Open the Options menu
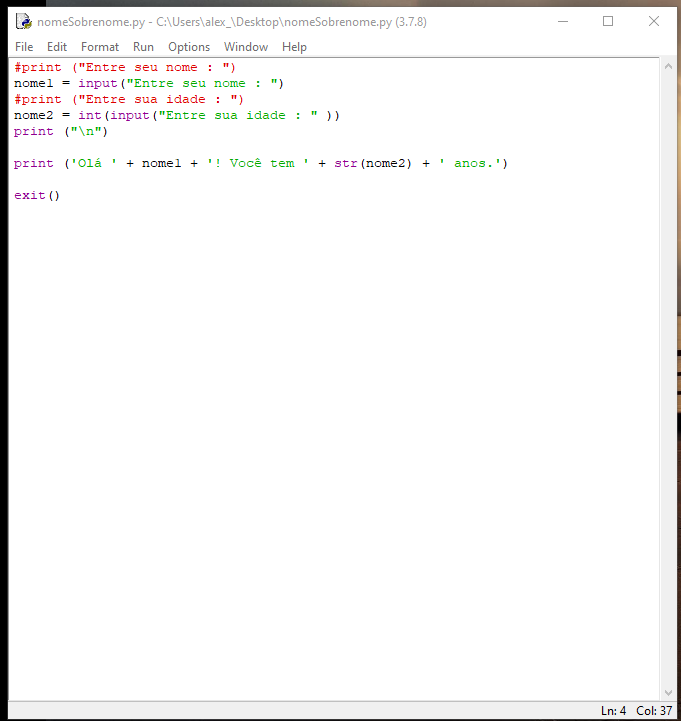Screen dimensions: 681x721 tap(189, 47)
